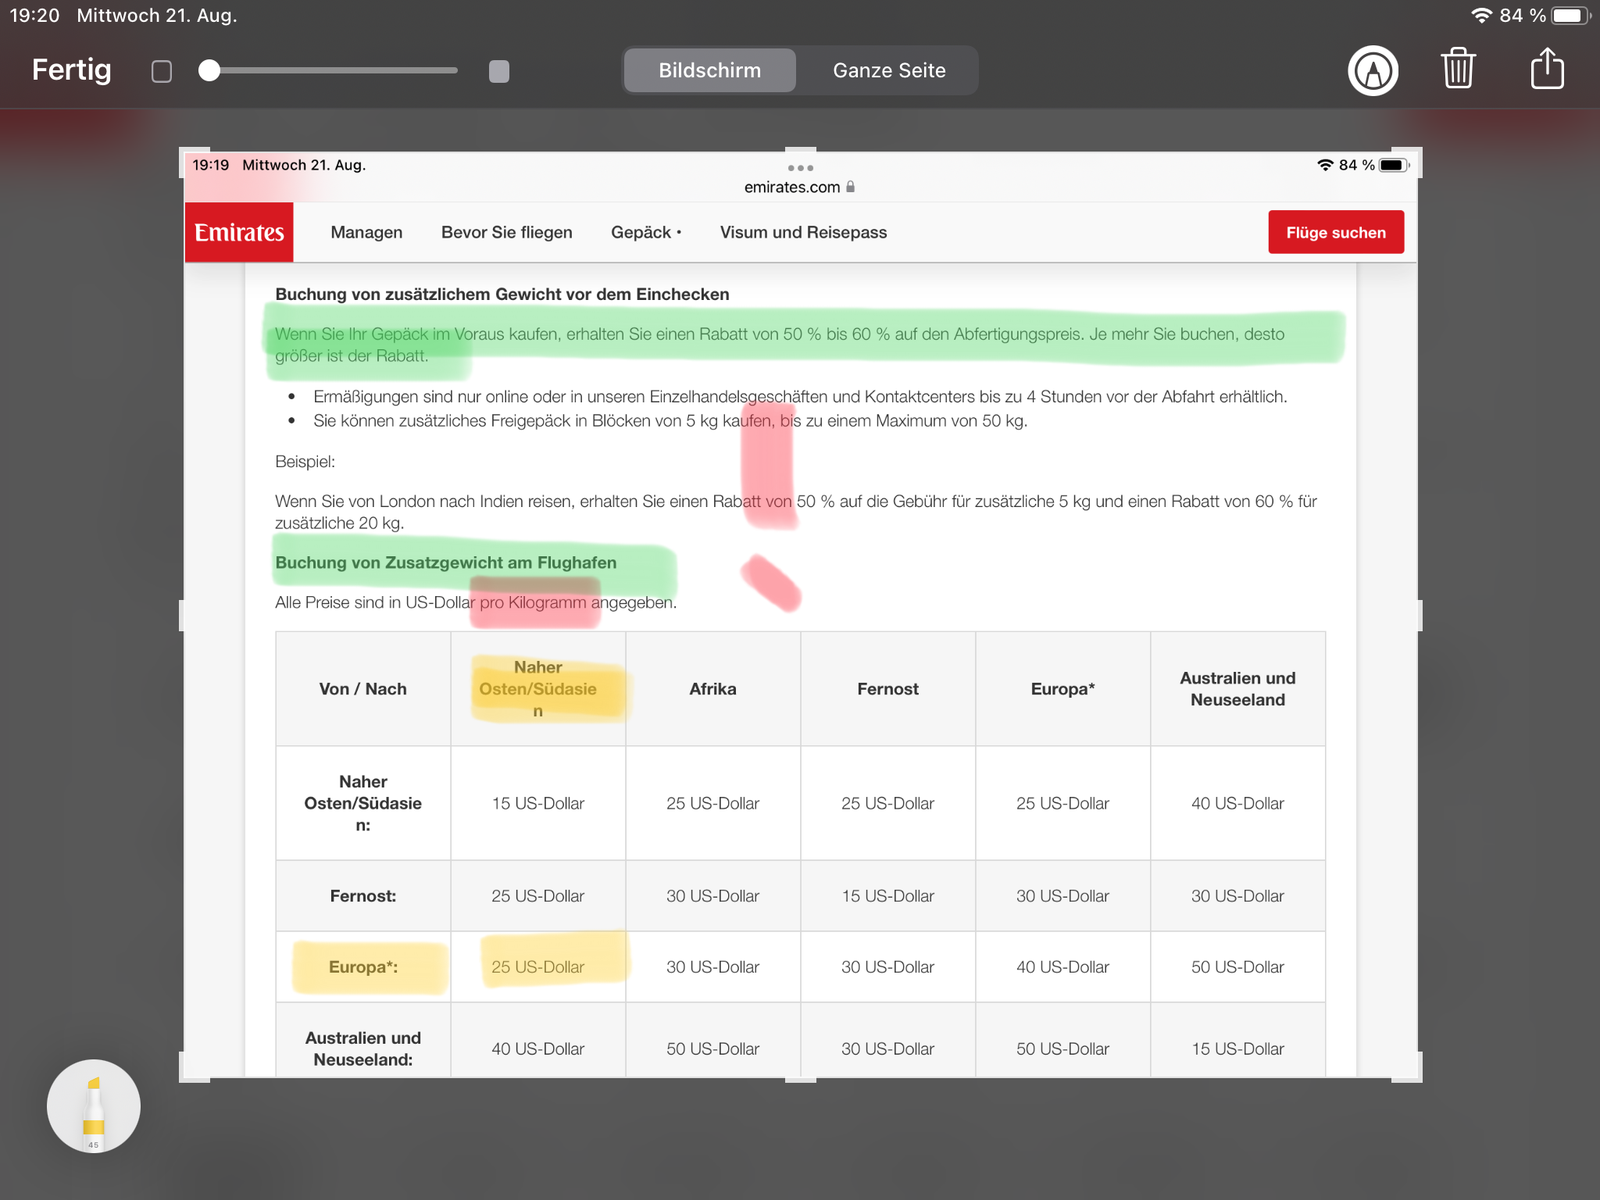The image size is (1600, 1200).
Task: Tap the yellow highlighter tool button
Action: tap(94, 1106)
